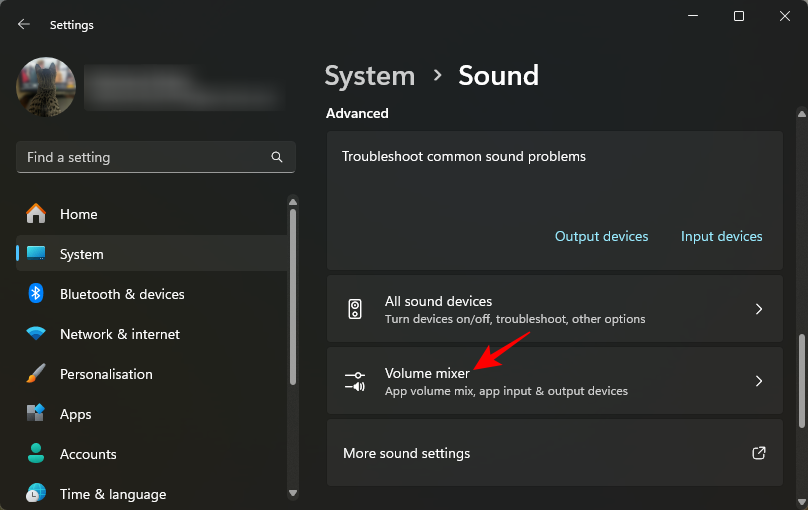Click the Volume mixer slider icon
The height and width of the screenshot is (510, 808).
[355, 381]
